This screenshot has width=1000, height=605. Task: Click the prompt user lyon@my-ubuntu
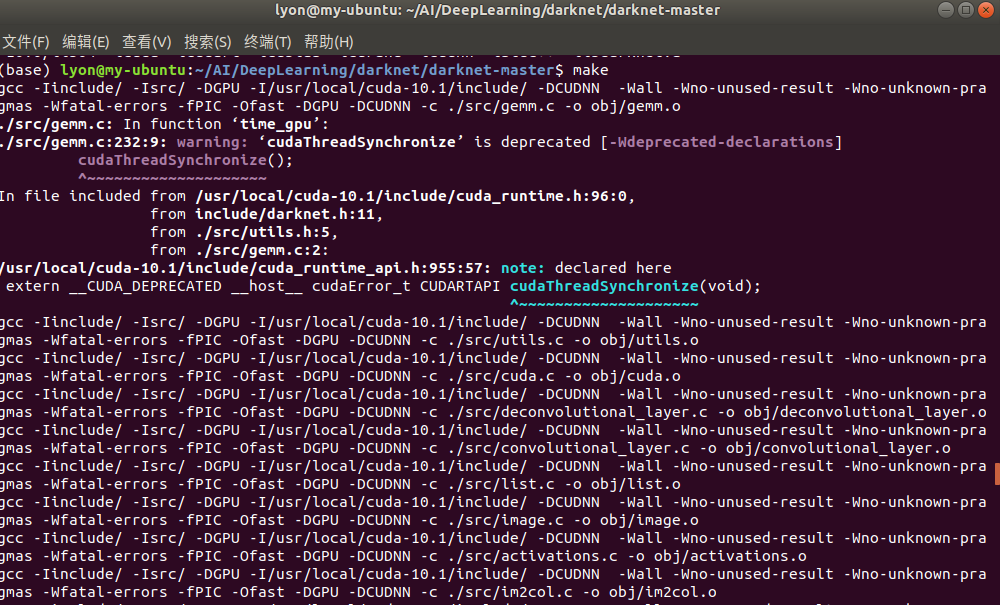123,70
